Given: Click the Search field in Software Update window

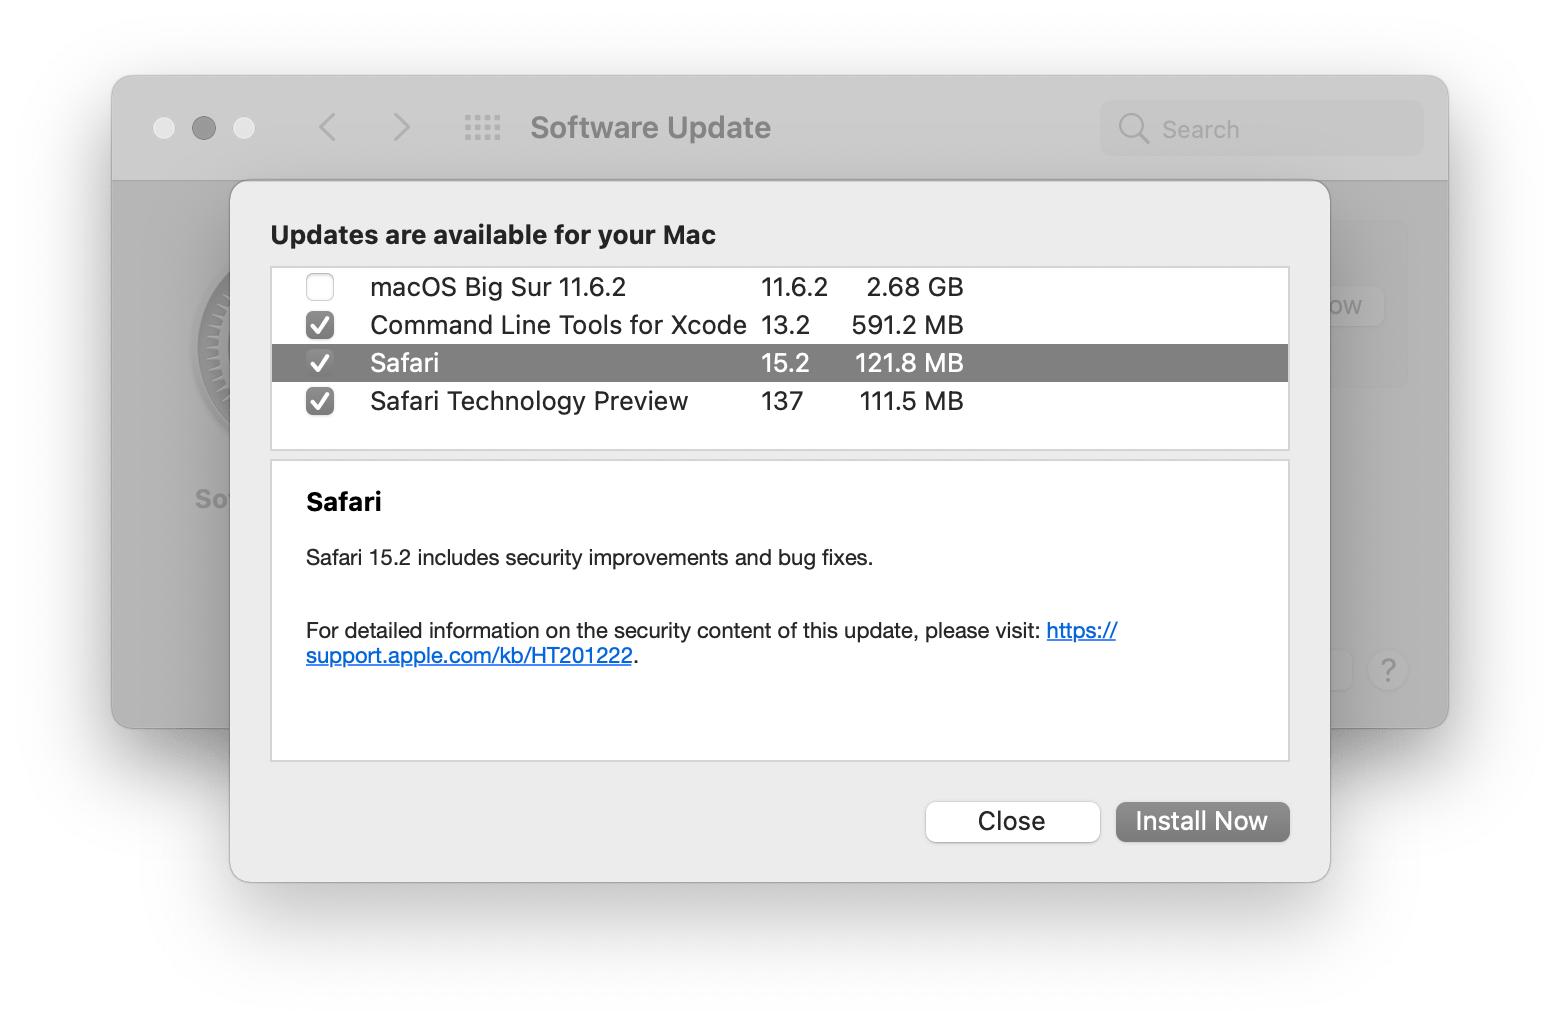Looking at the screenshot, I should (x=1261, y=128).
